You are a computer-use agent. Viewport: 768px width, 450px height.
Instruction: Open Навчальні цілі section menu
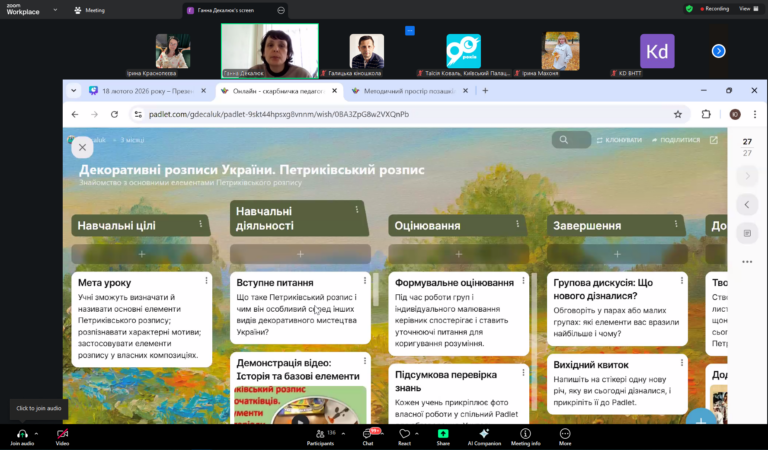(200, 224)
